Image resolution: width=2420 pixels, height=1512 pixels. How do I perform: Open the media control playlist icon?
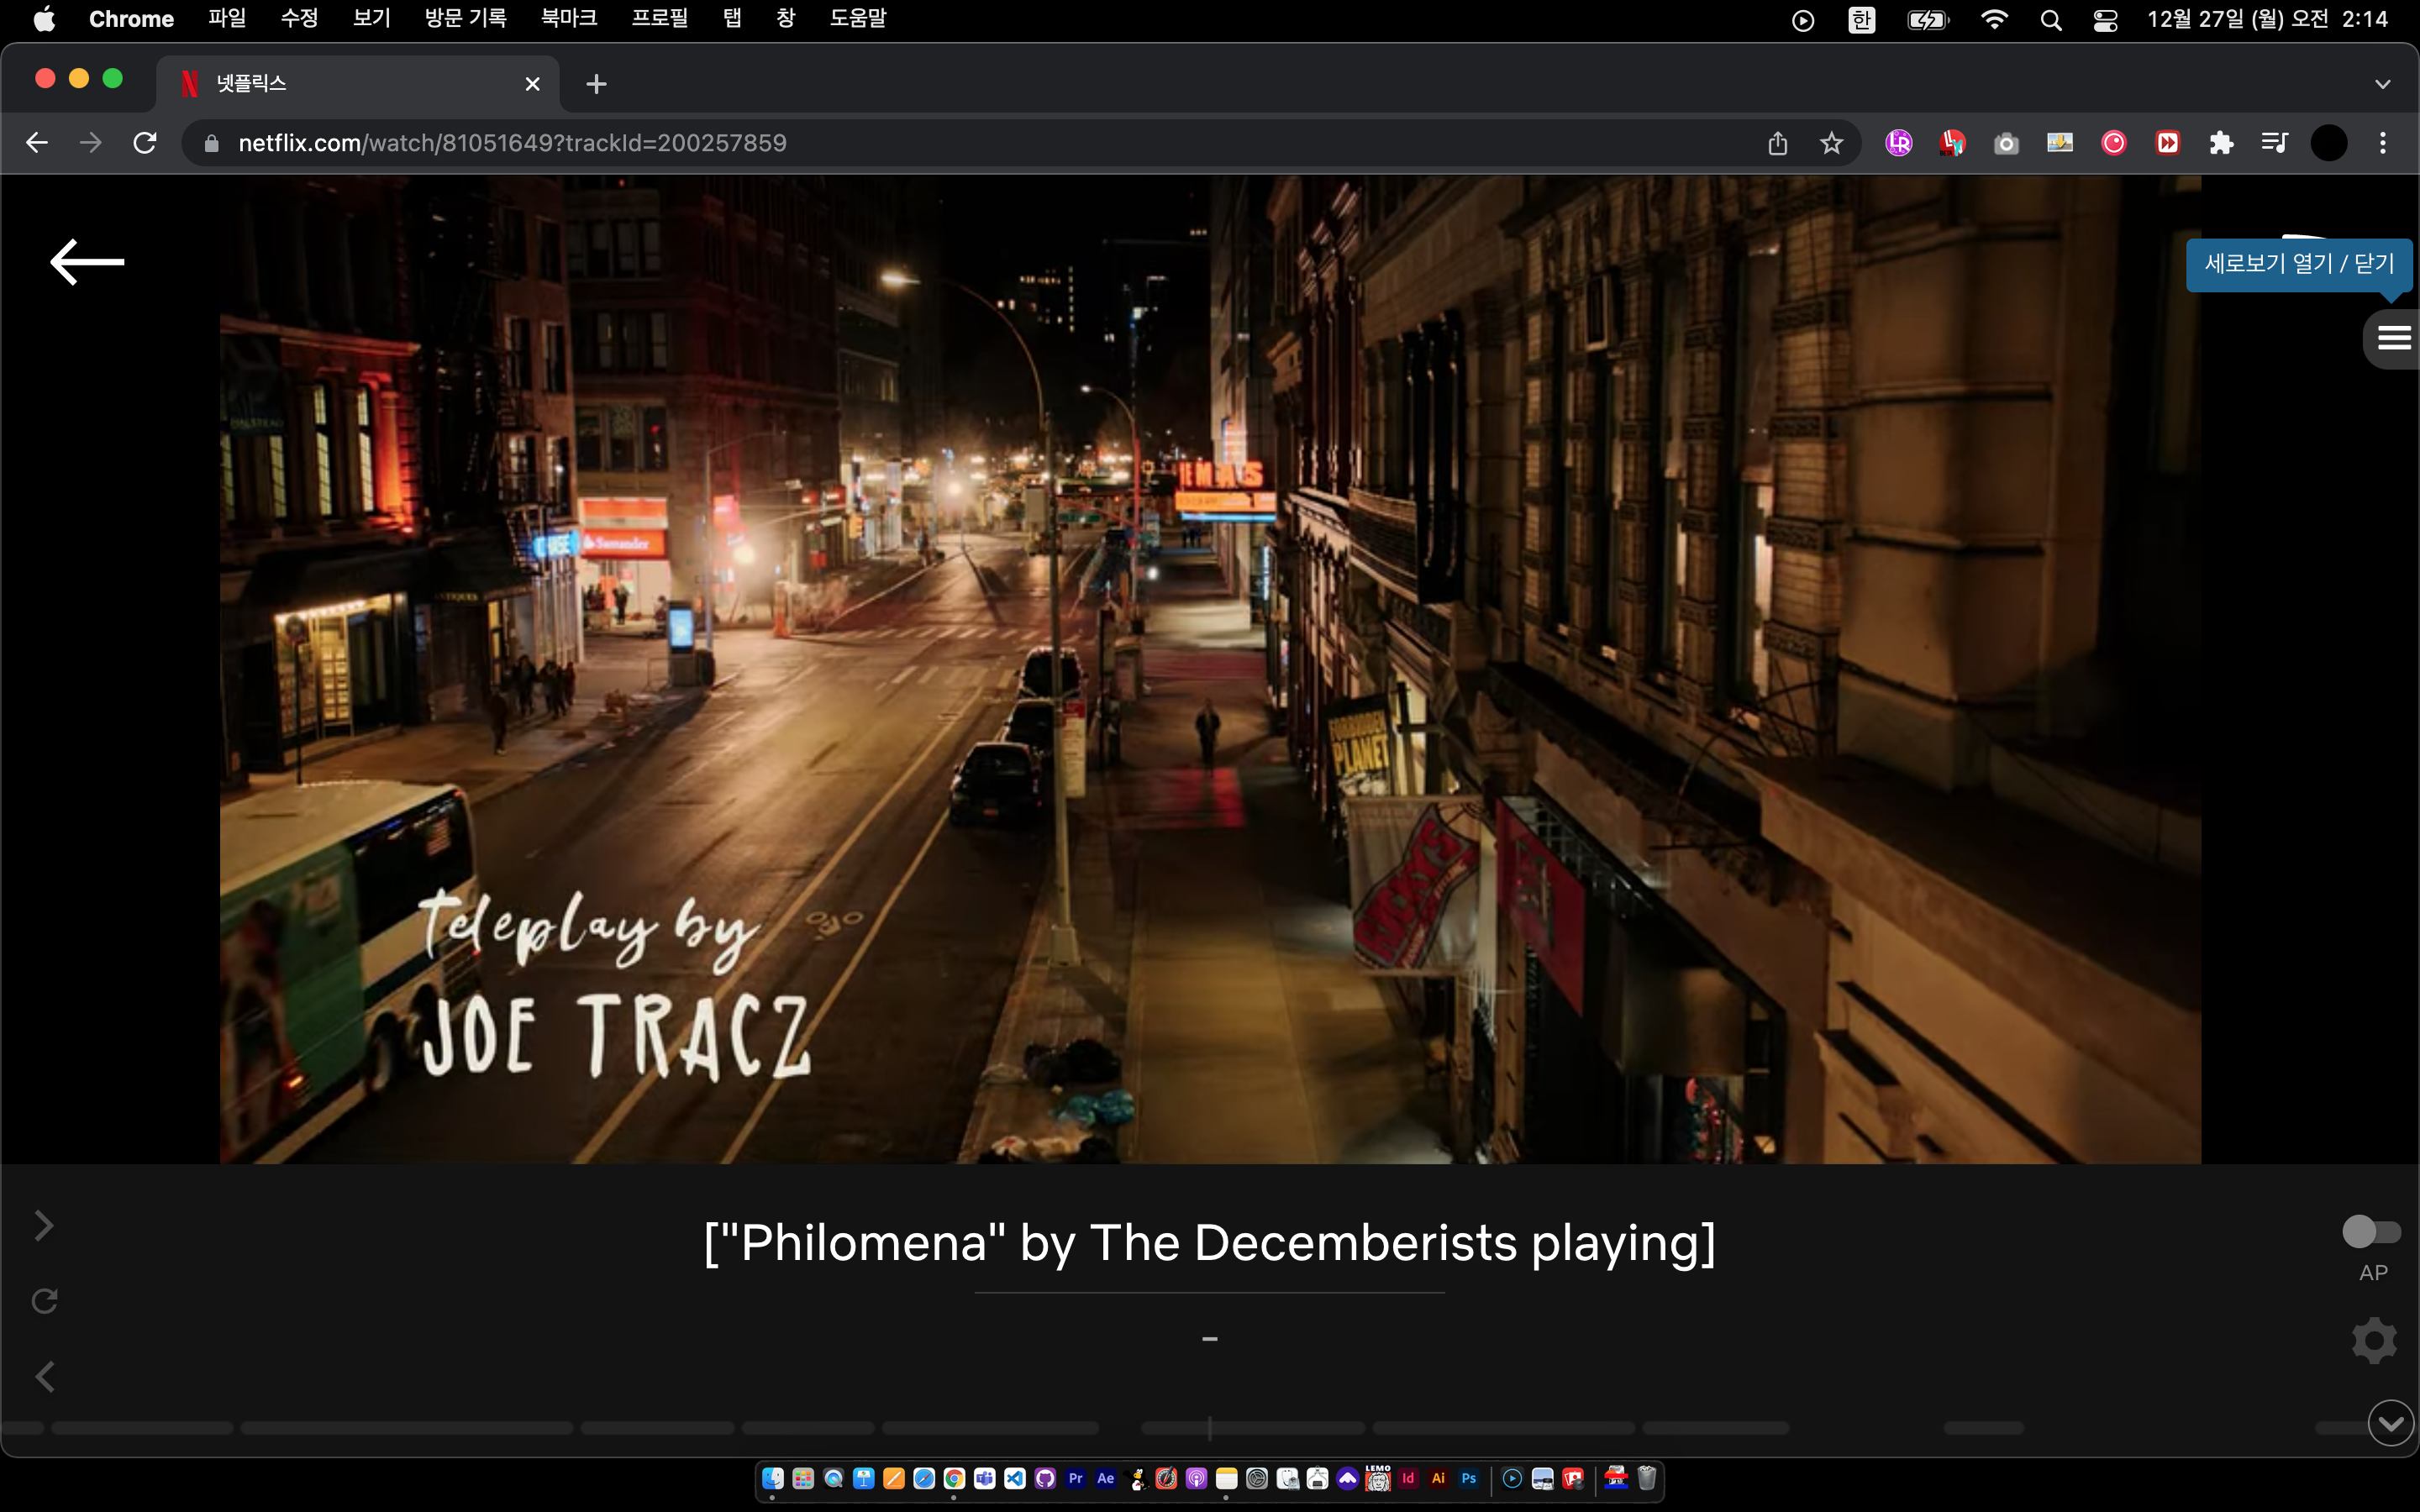2274,143
